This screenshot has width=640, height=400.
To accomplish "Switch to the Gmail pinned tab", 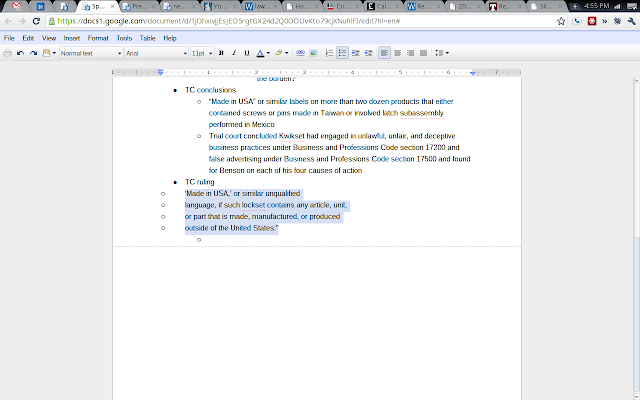I will tap(17, 6).
